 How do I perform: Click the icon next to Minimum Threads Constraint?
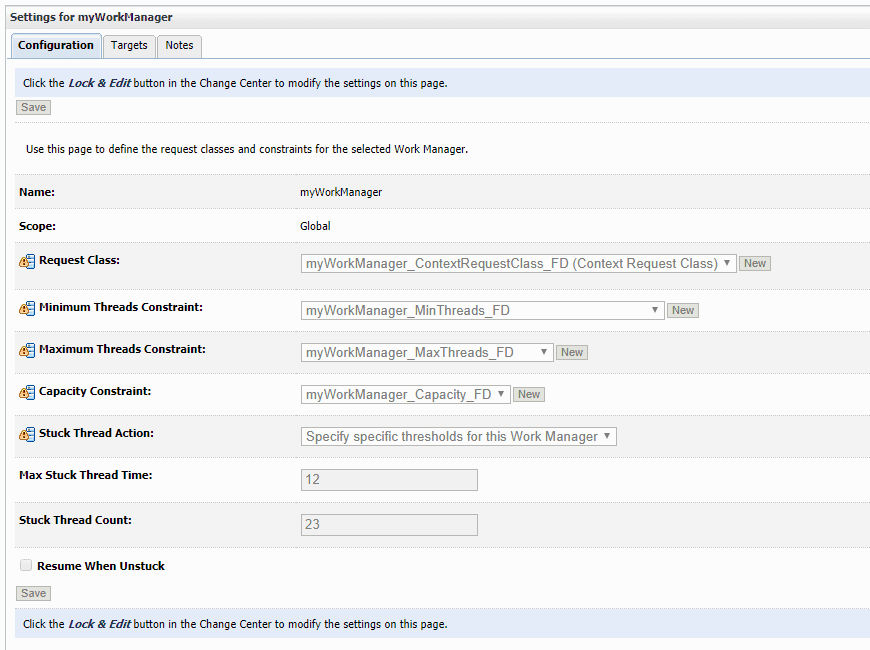[27, 308]
